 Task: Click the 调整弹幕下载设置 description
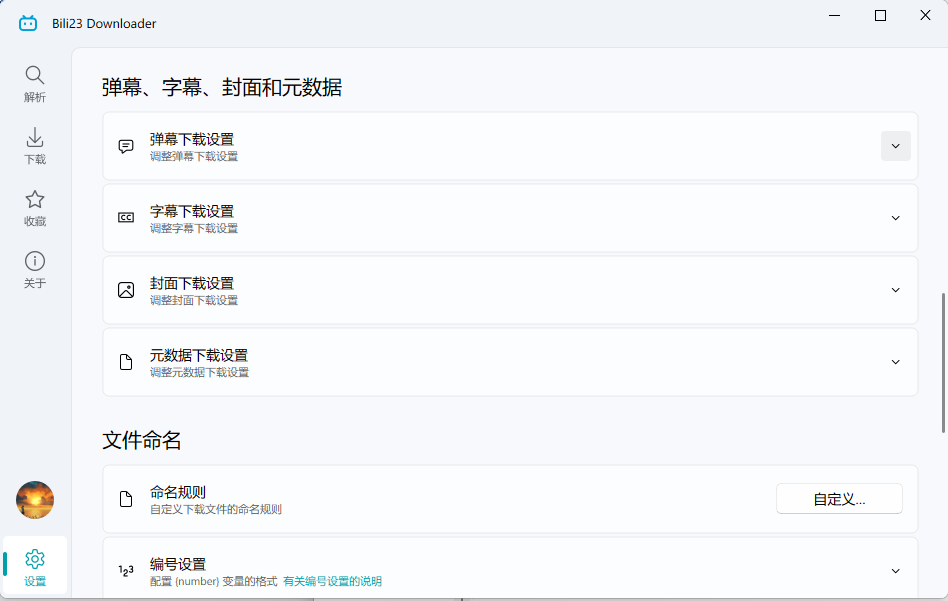194,157
